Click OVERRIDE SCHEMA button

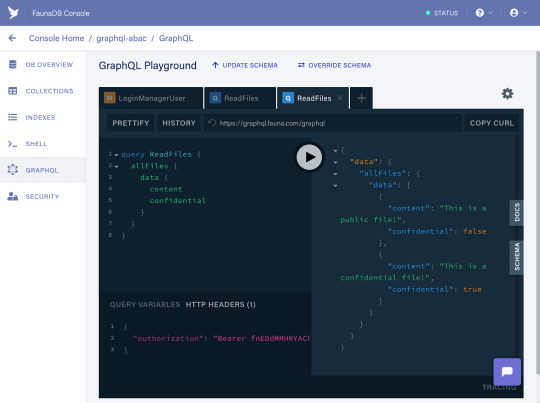coord(334,65)
